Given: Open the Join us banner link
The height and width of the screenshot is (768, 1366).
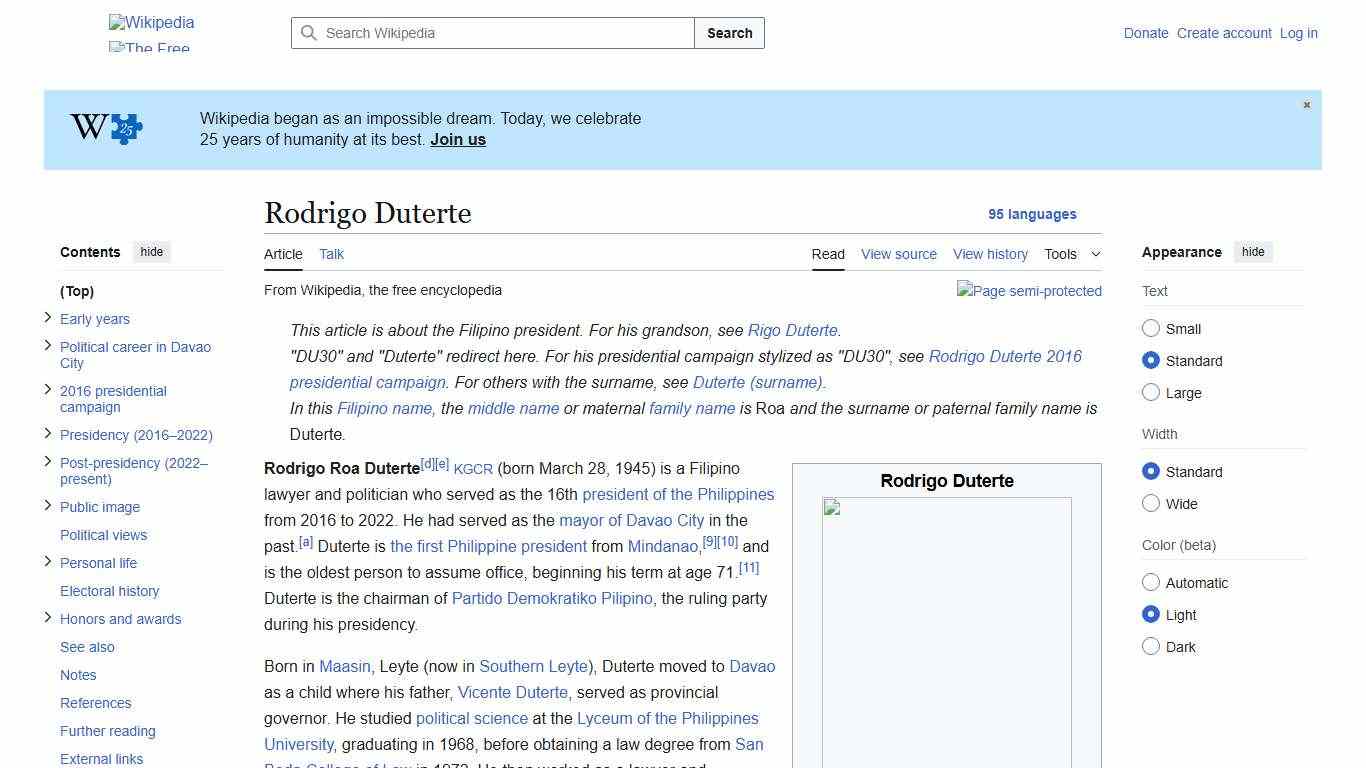Looking at the screenshot, I should 458,139.
